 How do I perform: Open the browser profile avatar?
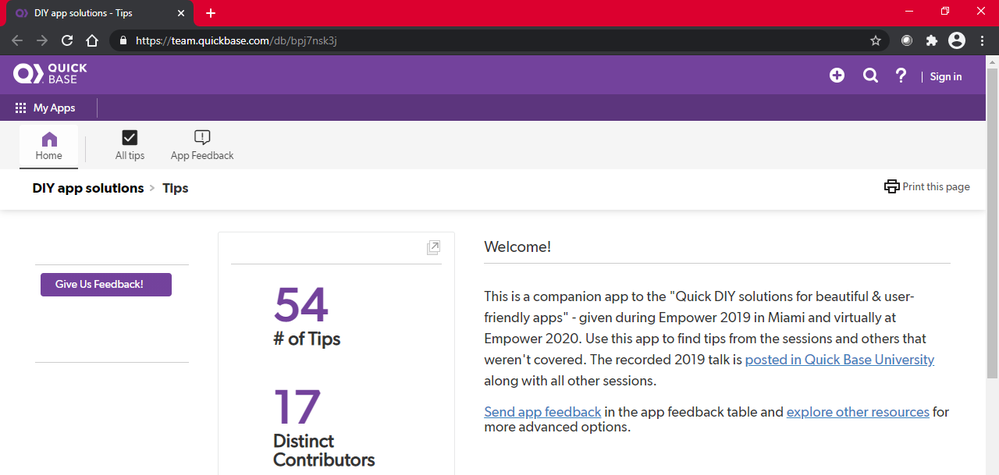pos(956,41)
